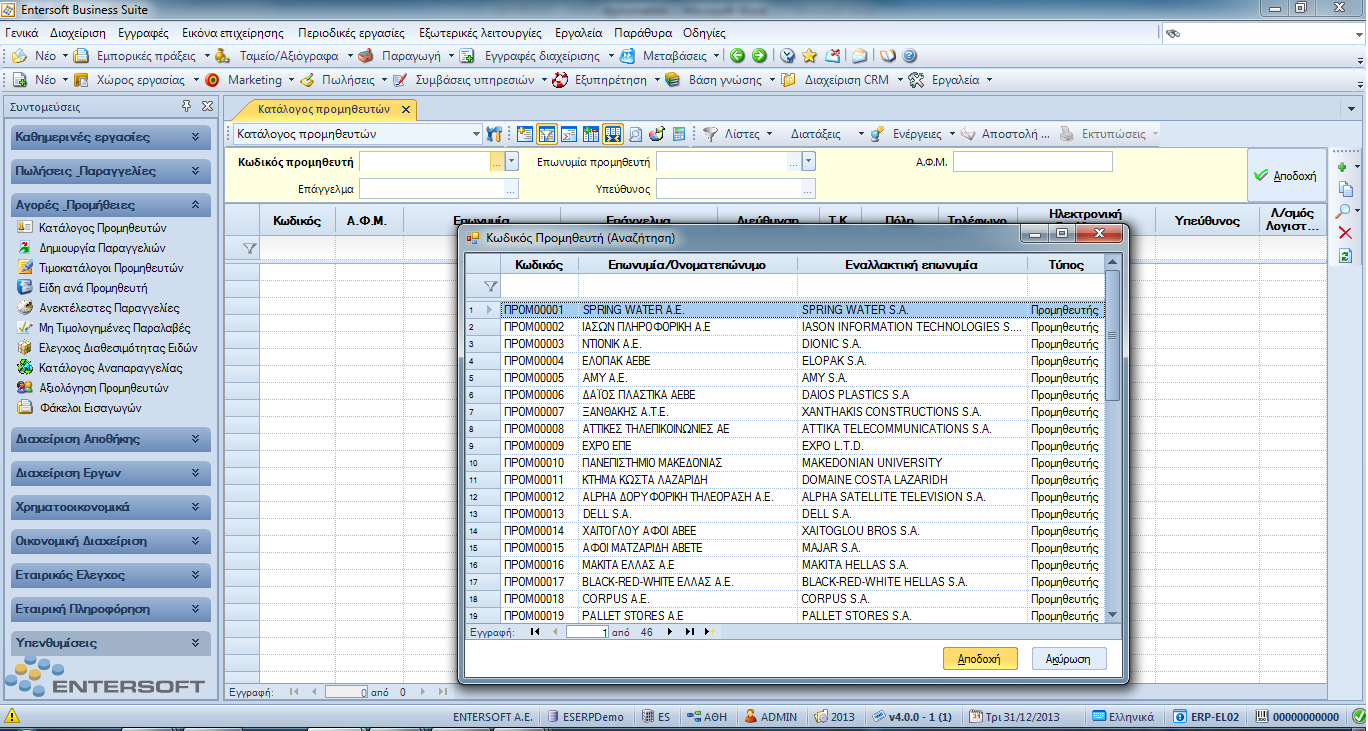This screenshot has width=1368, height=731.
Task: Open the Επωνυμία προμηθευτή dropdown arrow
Action: (x=809, y=161)
